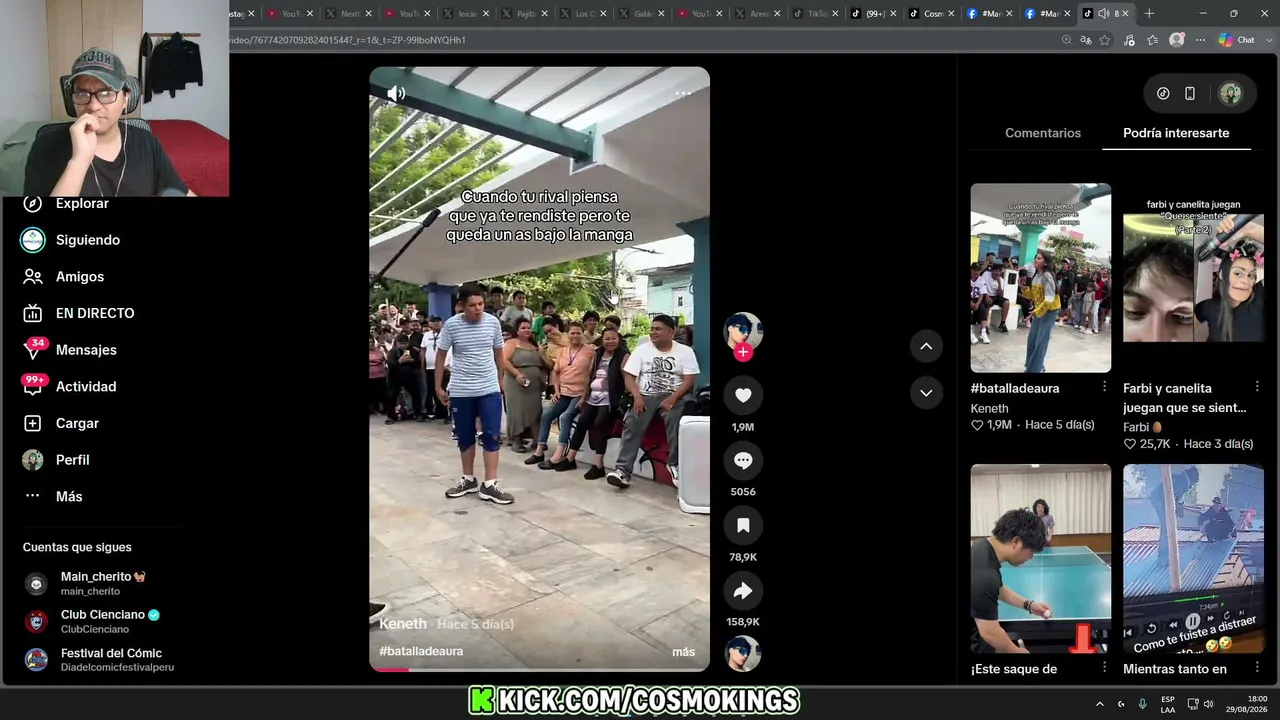The image size is (1280, 720).
Task: Open a new browser tab
Action: pos(1149,14)
